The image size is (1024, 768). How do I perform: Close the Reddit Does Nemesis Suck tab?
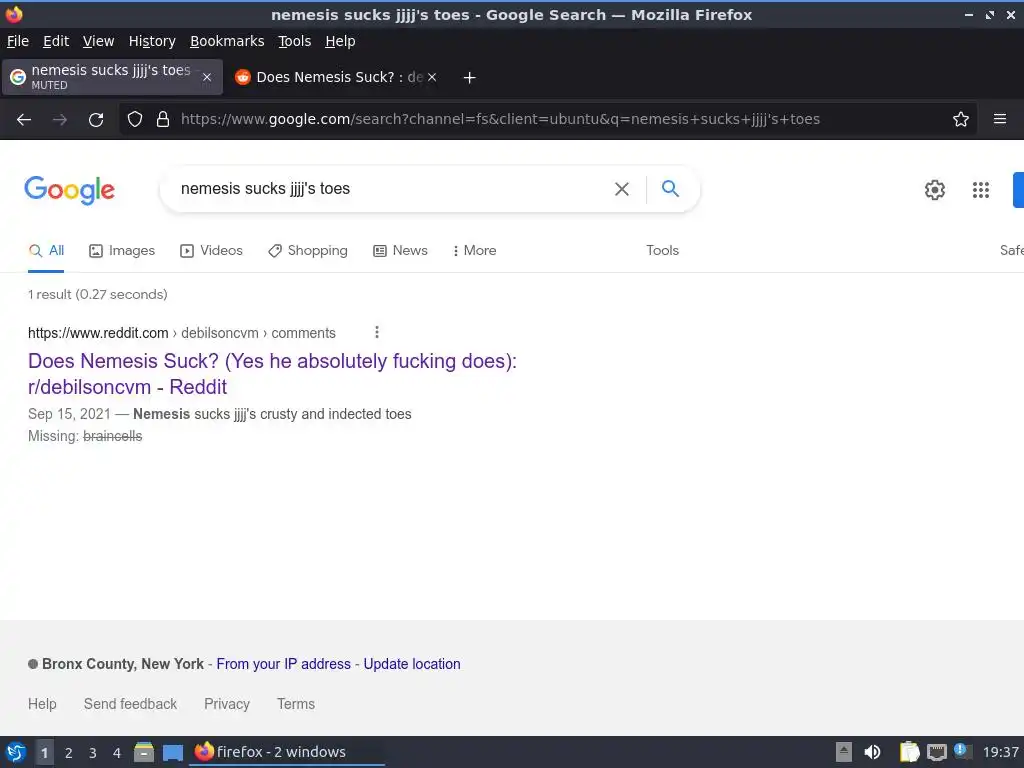[432, 77]
